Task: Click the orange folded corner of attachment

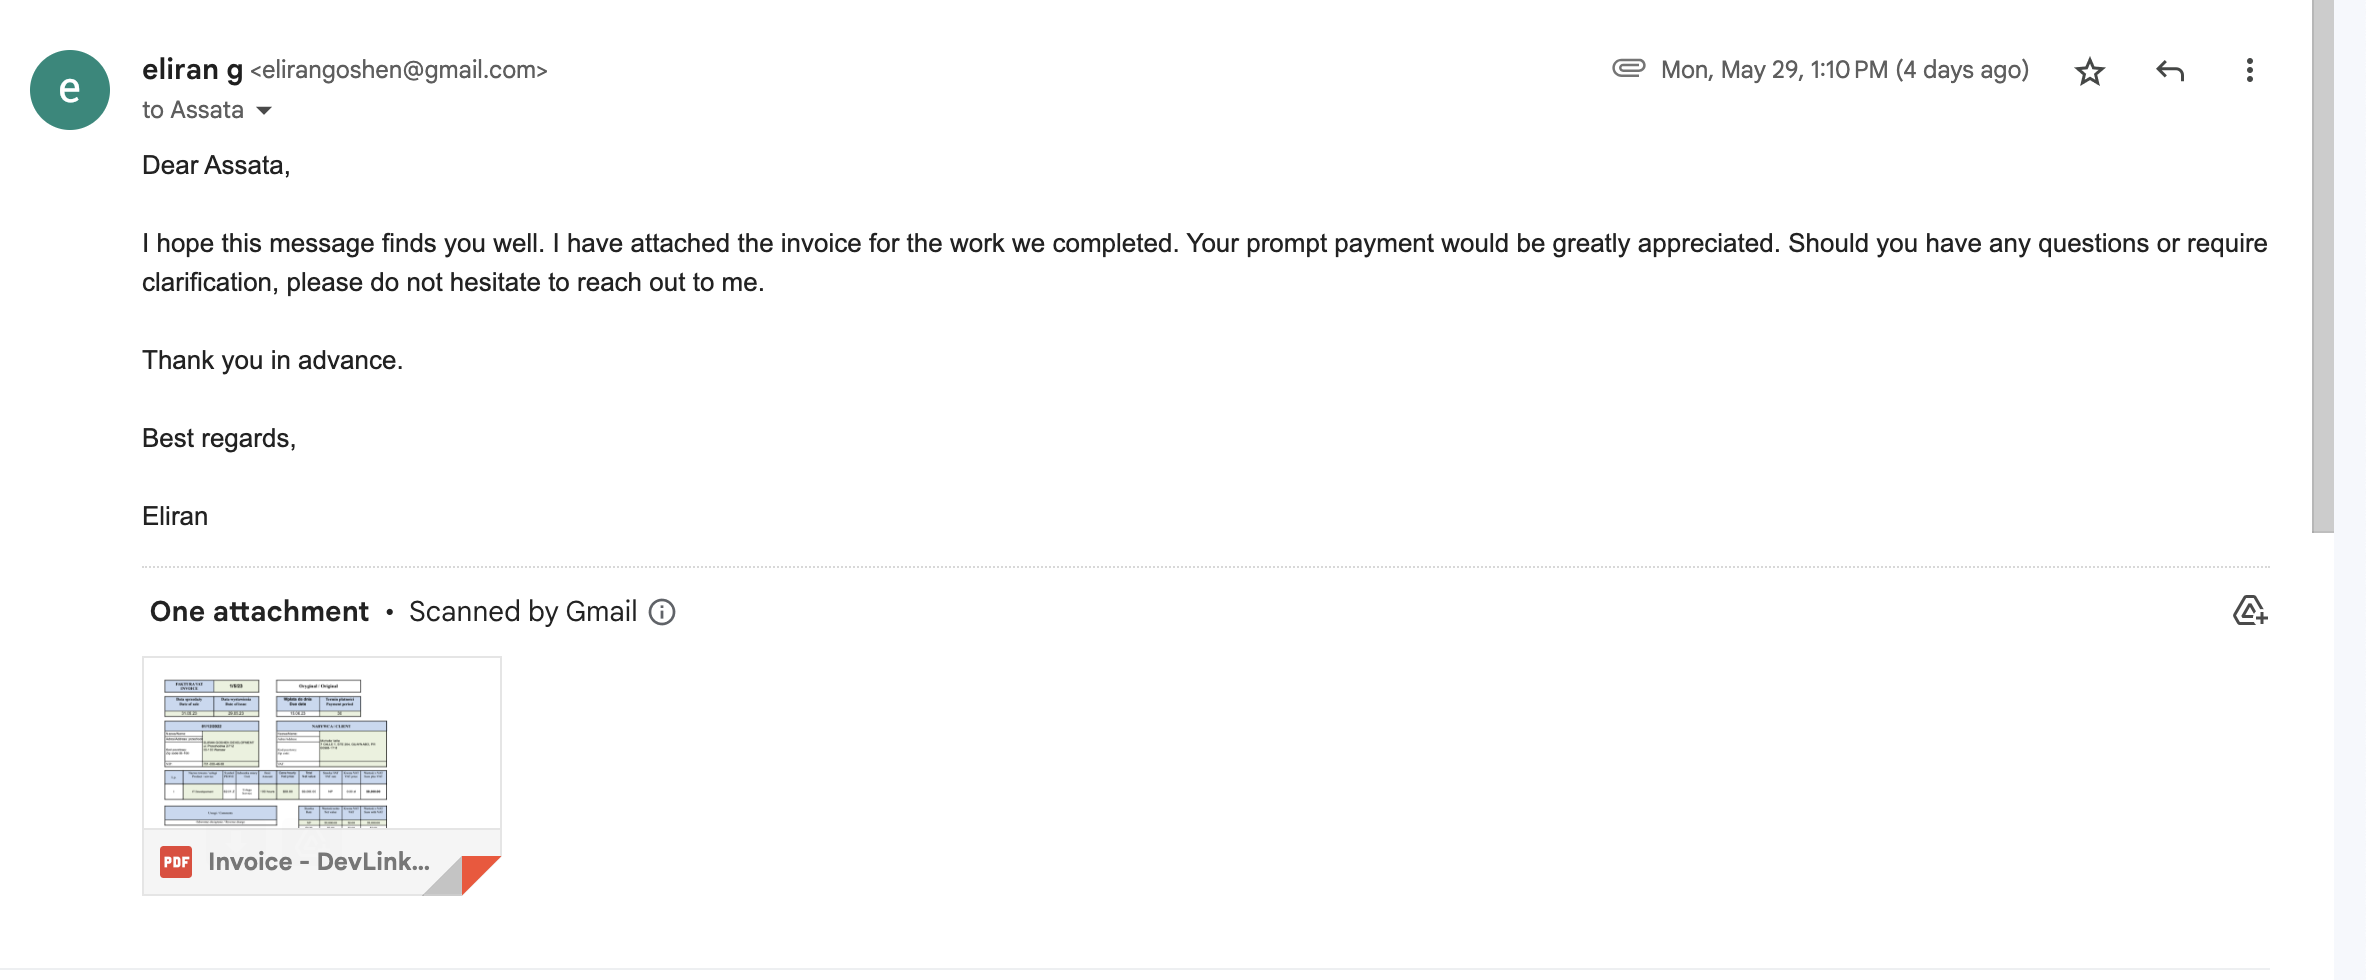Action: pyautogui.click(x=478, y=873)
